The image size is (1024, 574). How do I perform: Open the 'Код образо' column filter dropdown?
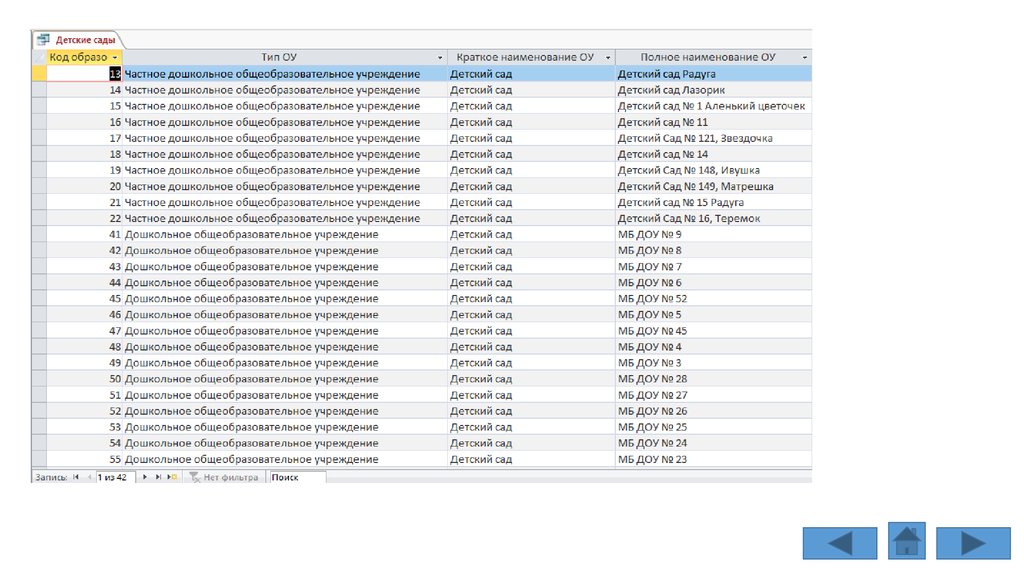[x=116, y=58]
